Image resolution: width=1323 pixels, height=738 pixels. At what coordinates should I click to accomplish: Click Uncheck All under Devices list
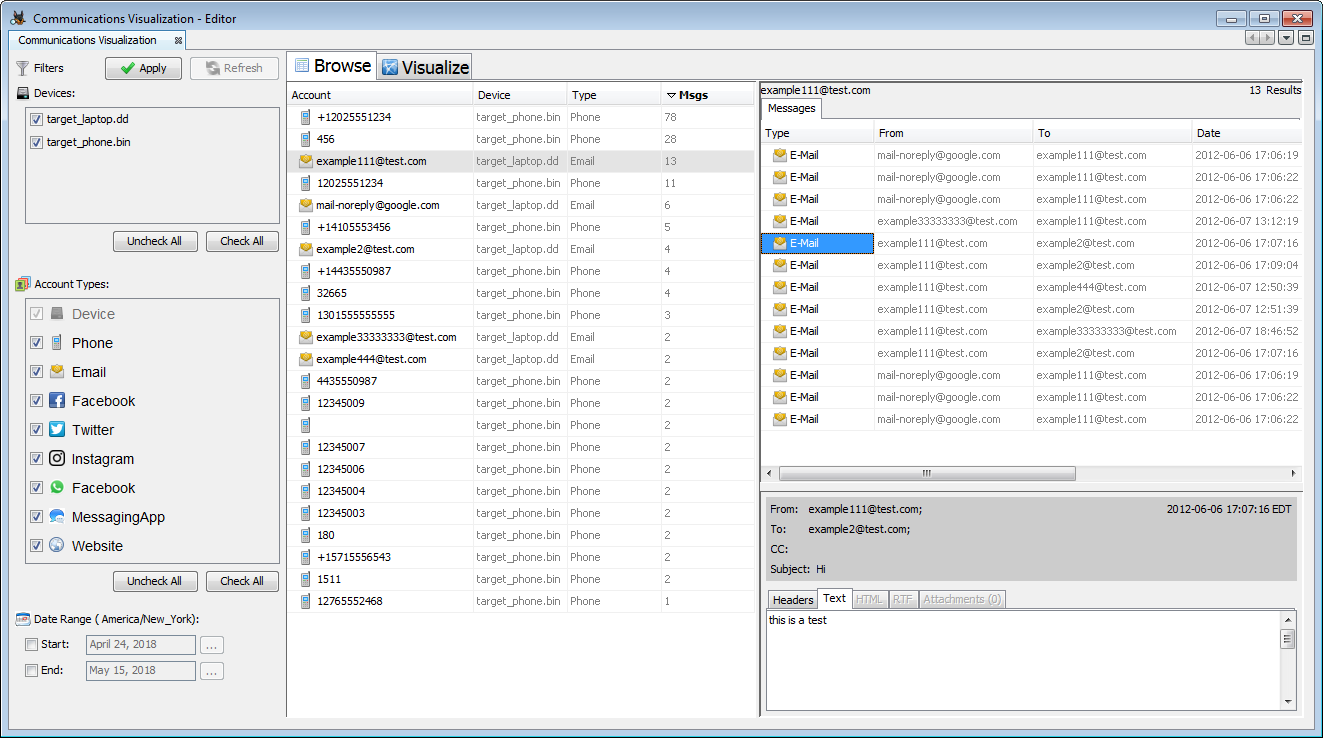click(154, 241)
